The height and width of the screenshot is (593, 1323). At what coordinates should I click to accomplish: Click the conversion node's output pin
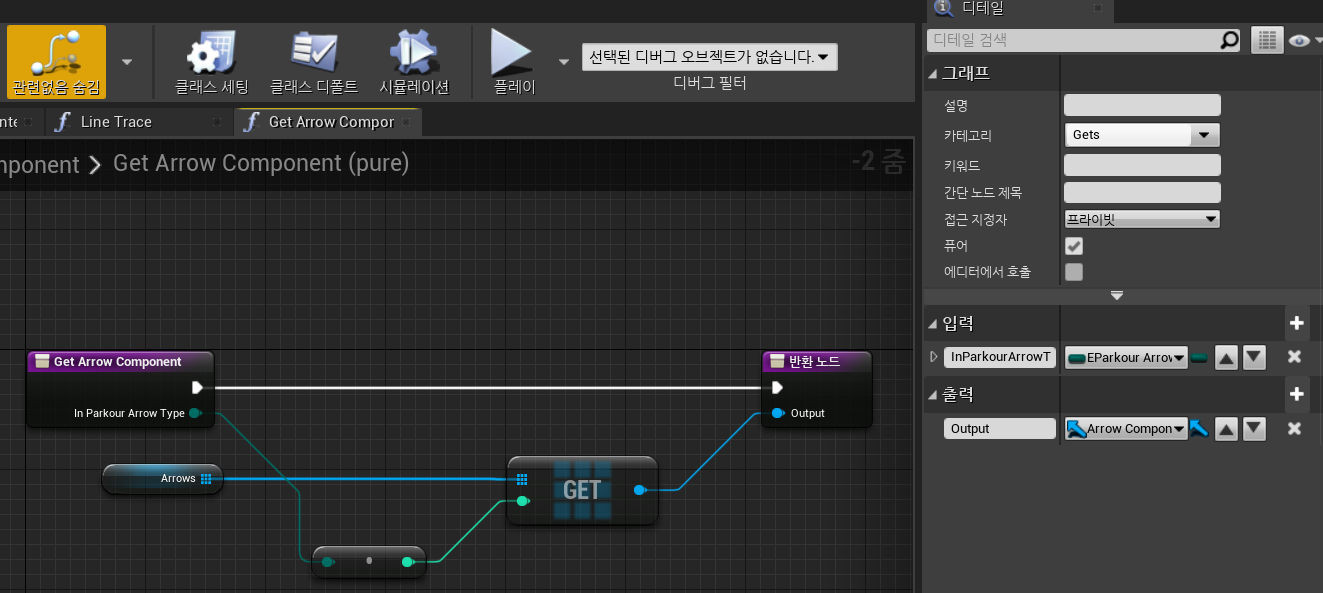(x=407, y=562)
